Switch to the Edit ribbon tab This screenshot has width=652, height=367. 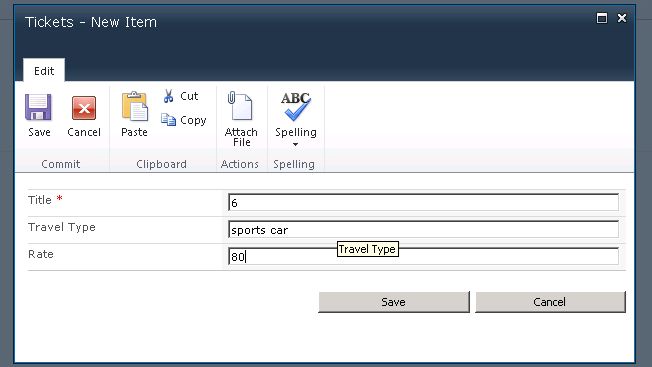tap(44, 70)
